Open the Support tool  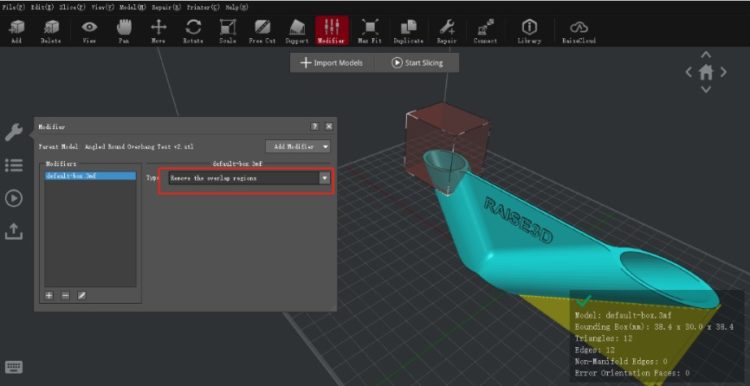(297, 31)
